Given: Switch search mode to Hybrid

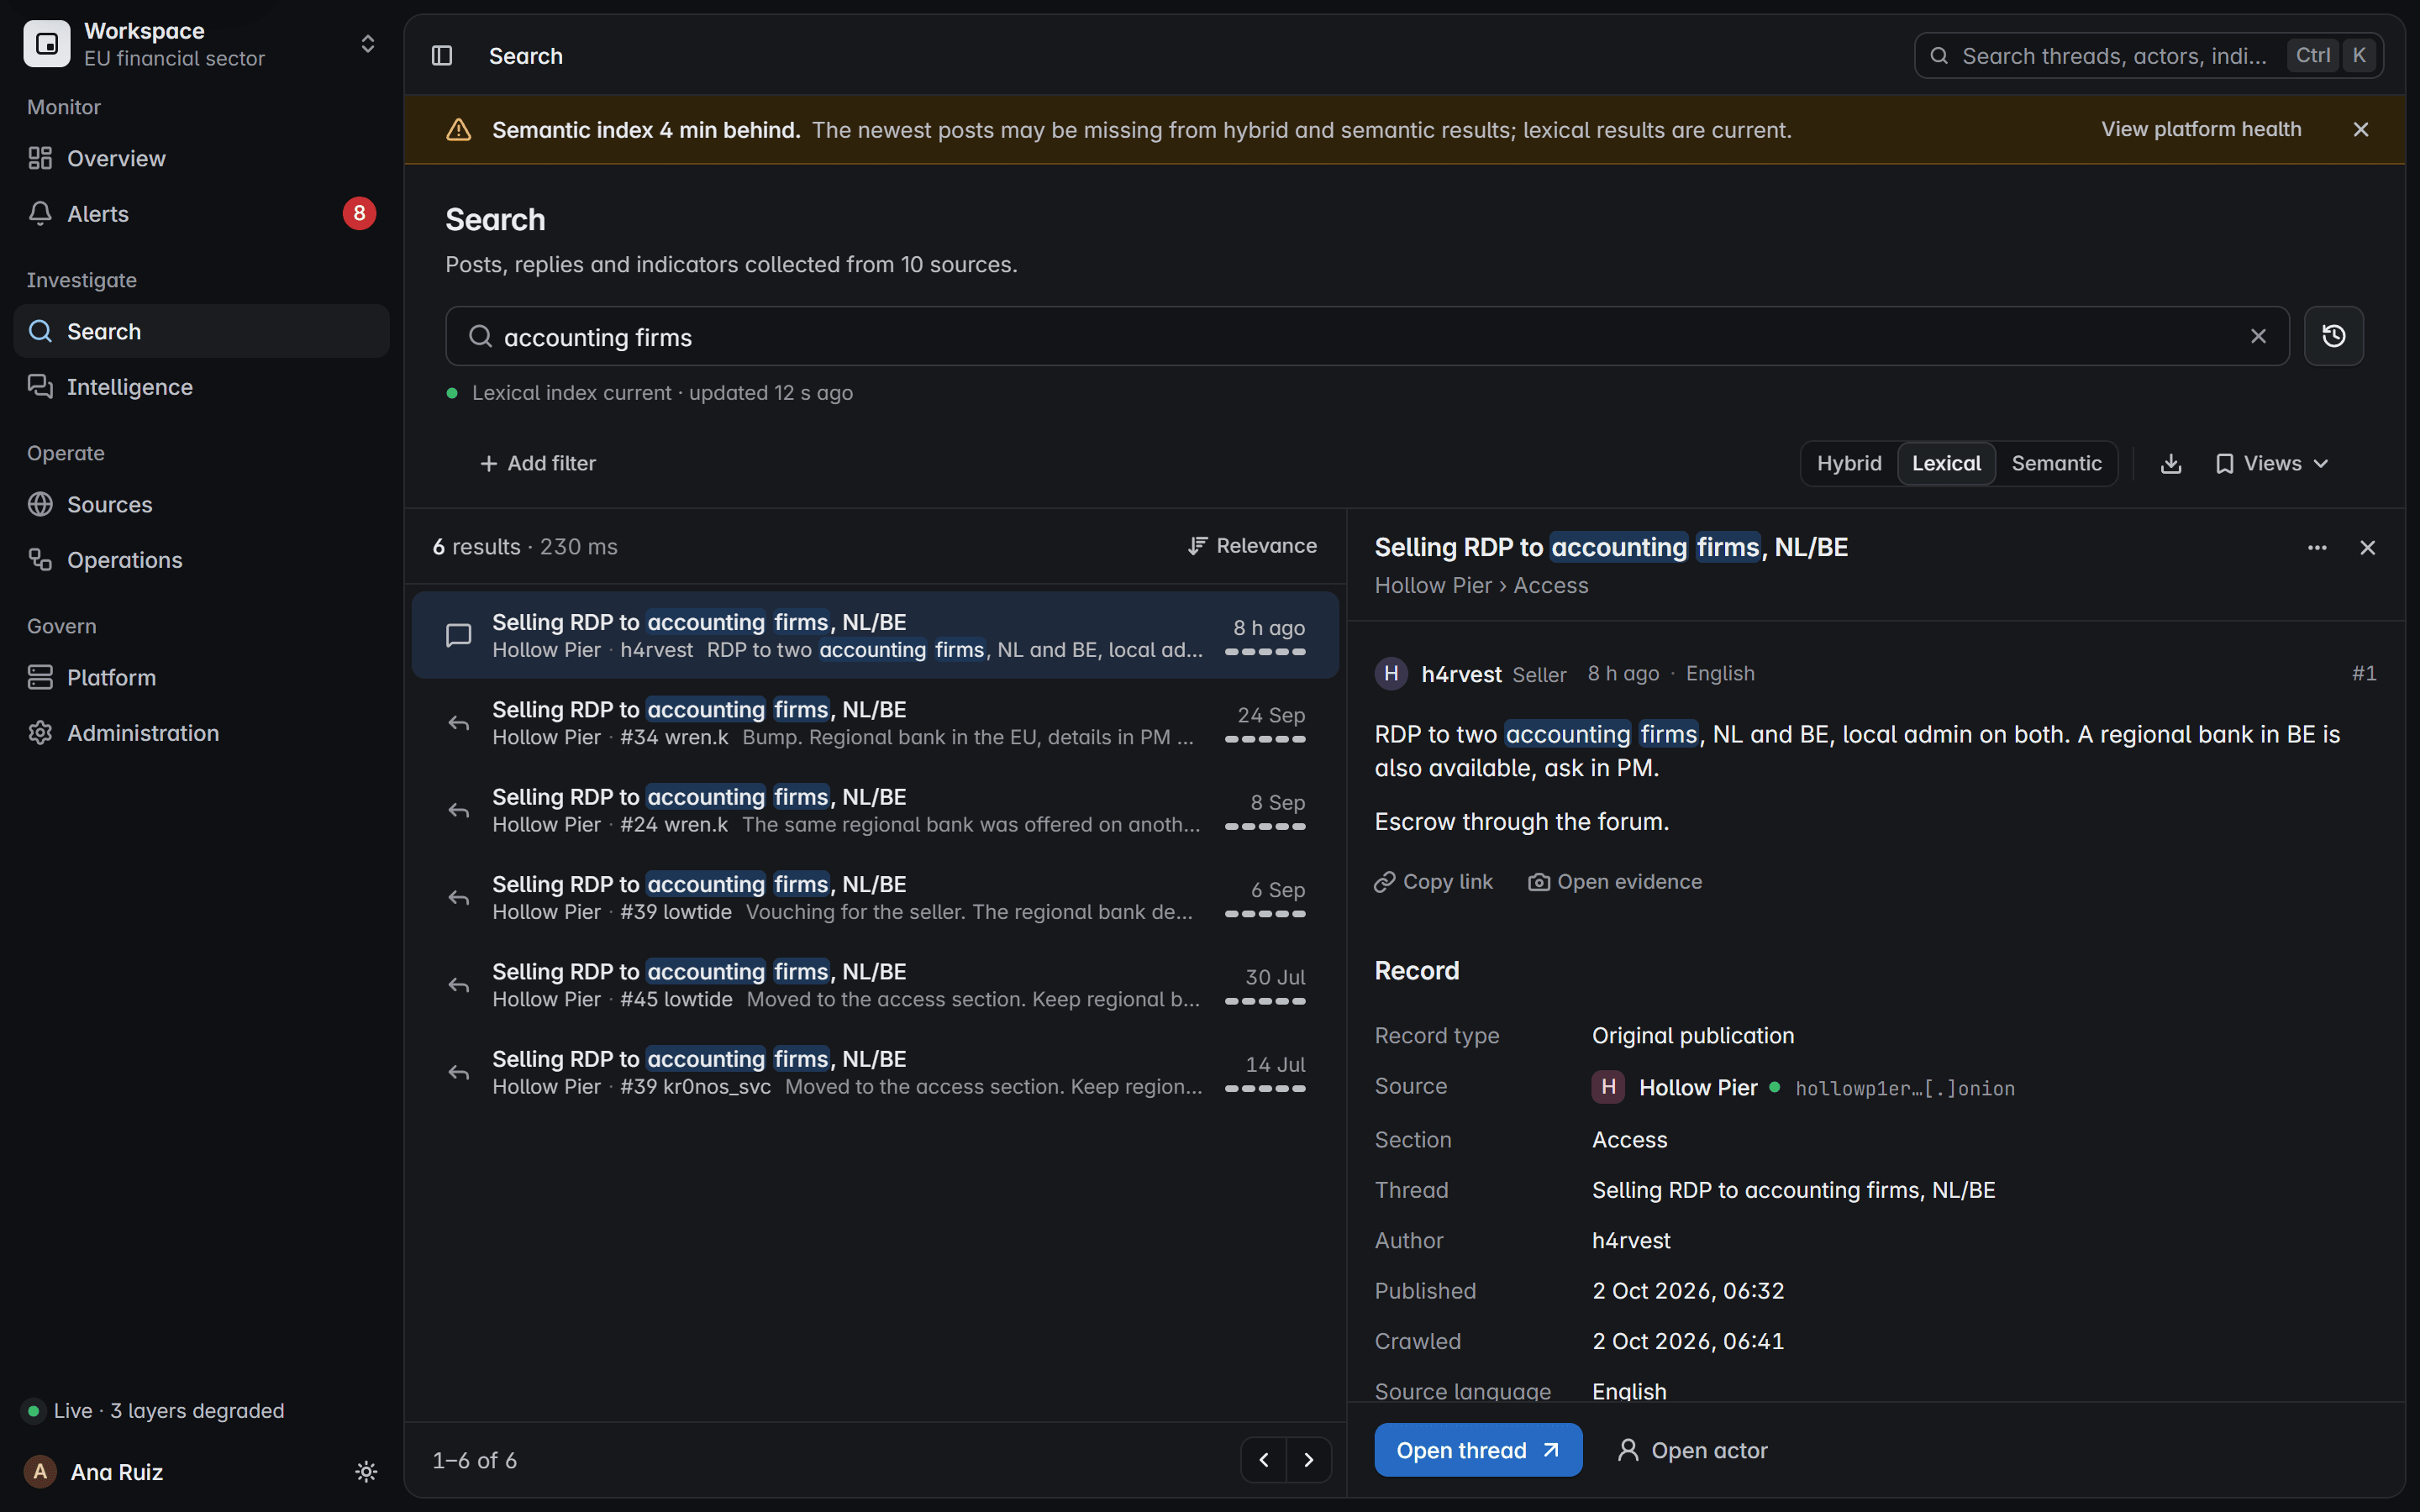Looking at the screenshot, I should point(1849,463).
